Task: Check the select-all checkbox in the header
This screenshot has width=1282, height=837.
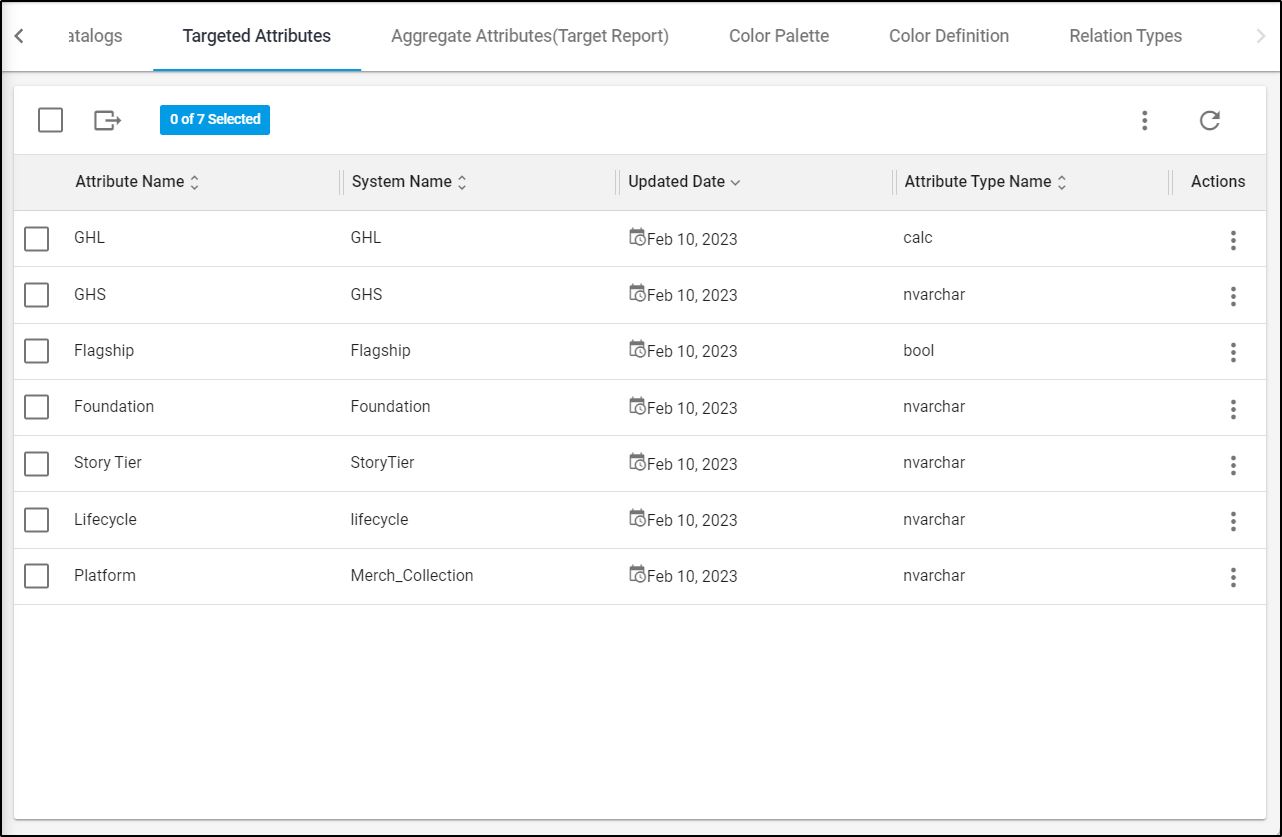Action: (x=50, y=120)
